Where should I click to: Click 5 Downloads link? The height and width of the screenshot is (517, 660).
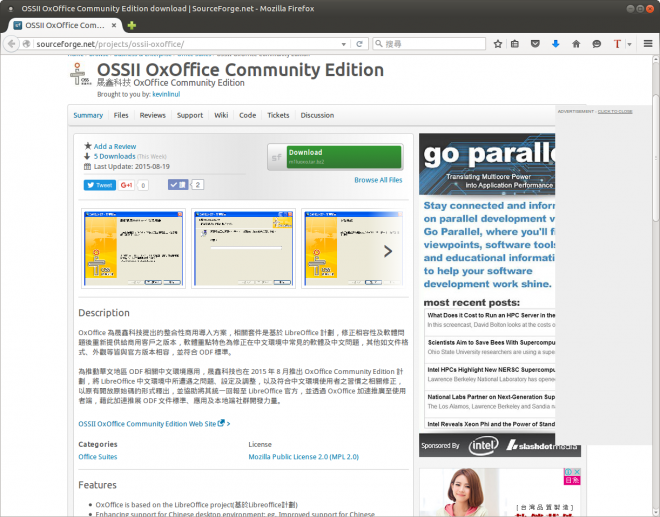114,157
